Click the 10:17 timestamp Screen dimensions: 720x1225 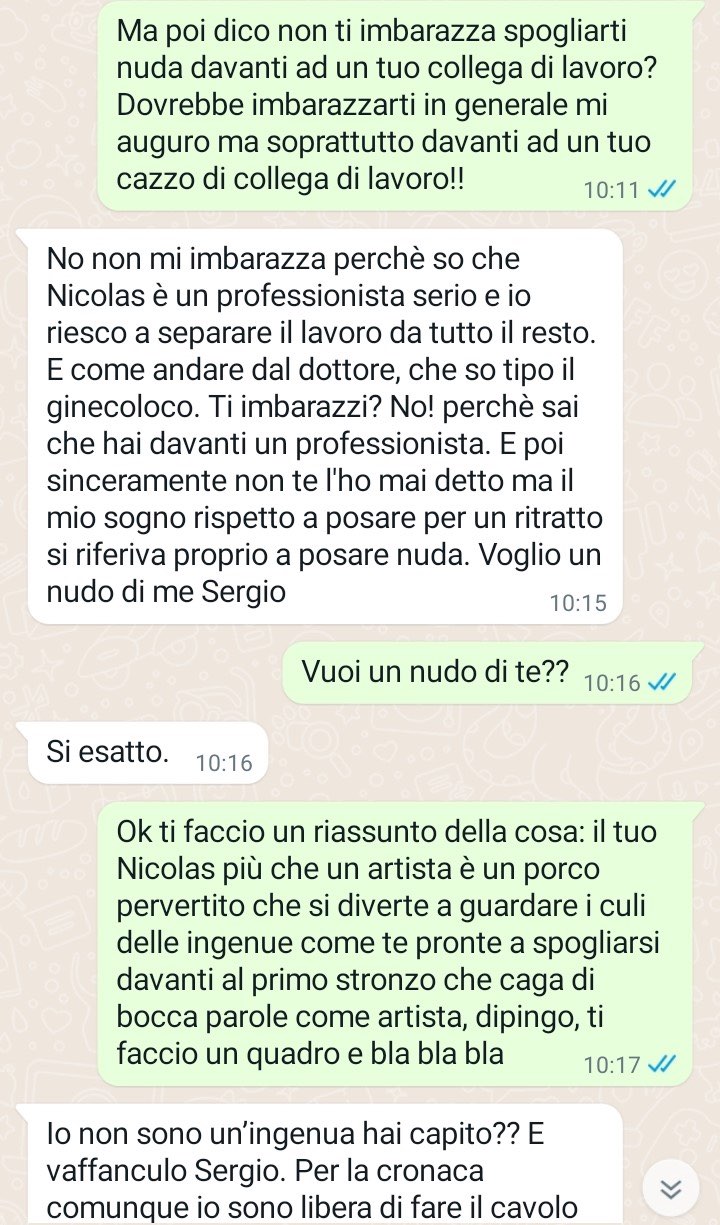click(613, 1065)
